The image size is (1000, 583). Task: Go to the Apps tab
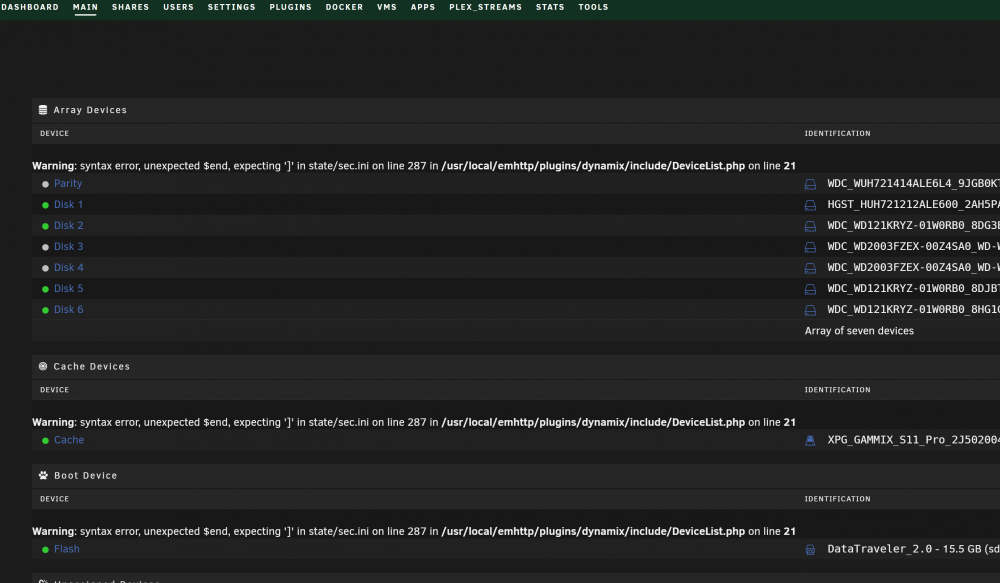pos(423,7)
